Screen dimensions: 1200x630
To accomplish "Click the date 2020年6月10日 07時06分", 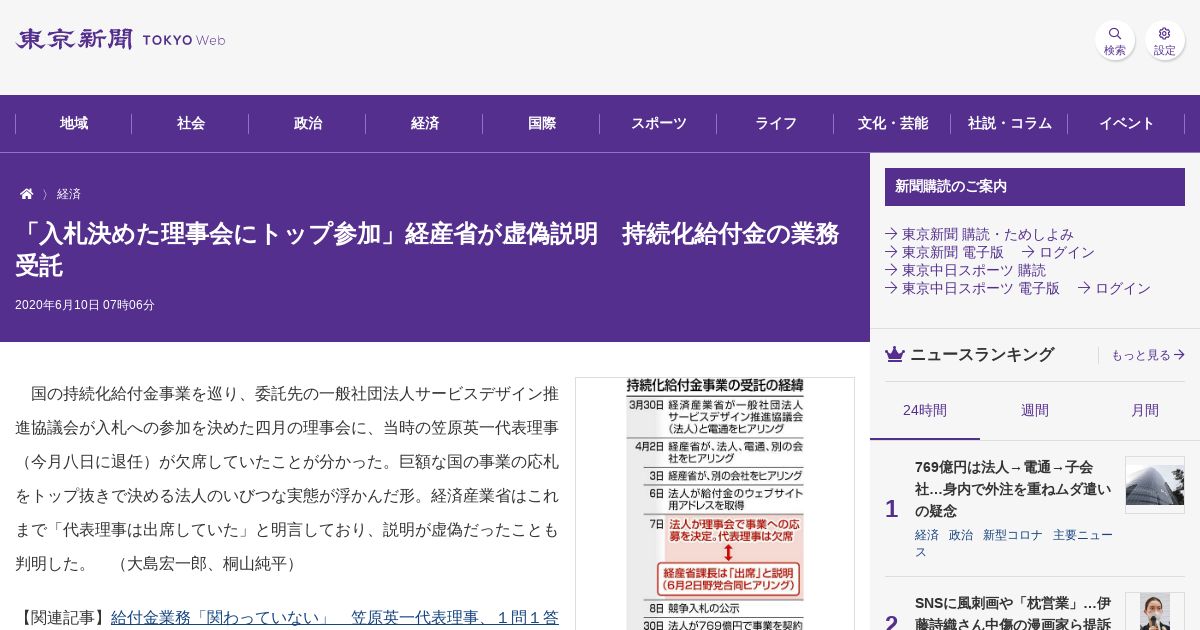I will pos(85,305).
